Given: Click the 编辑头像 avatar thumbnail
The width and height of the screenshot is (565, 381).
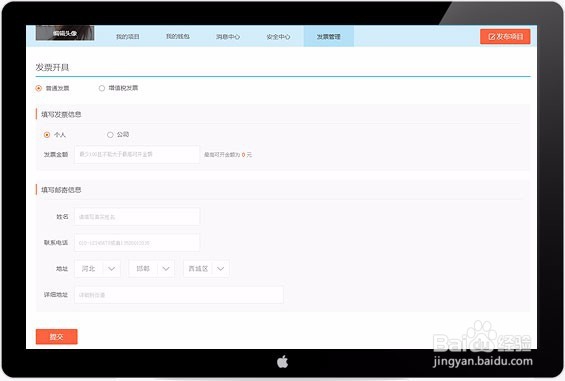Looking at the screenshot, I should [65, 33].
